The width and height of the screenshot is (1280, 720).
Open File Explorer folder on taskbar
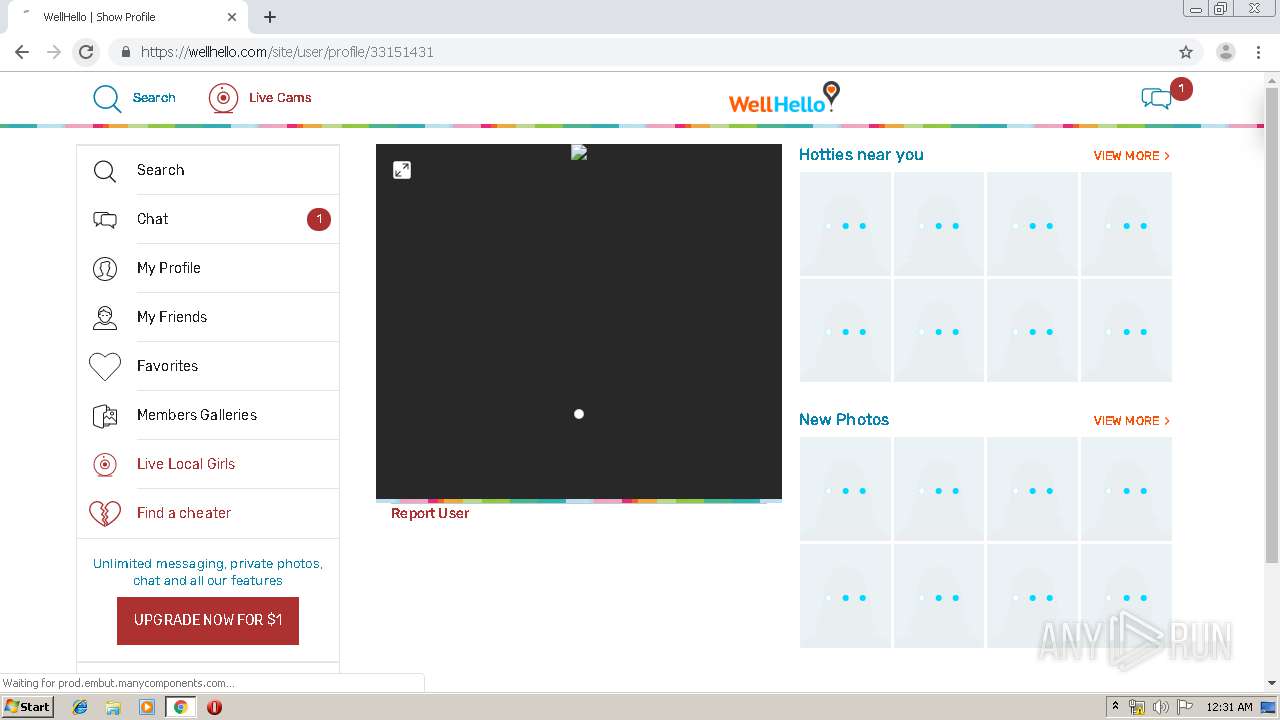113,707
